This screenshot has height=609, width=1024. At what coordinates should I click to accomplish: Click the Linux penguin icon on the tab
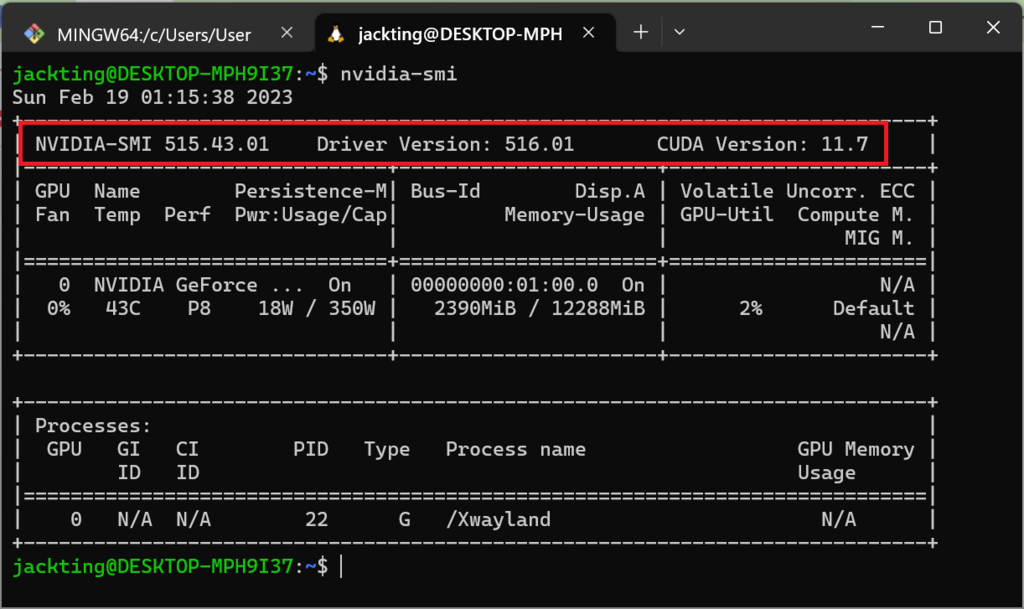coord(336,34)
